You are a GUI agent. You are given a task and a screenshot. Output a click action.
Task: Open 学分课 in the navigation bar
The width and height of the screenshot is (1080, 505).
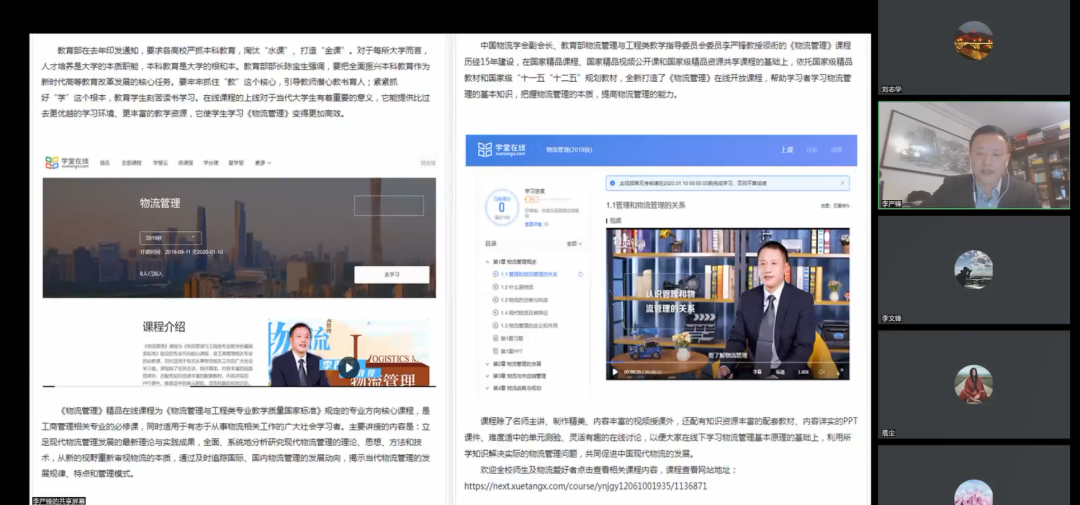point(210,163)
